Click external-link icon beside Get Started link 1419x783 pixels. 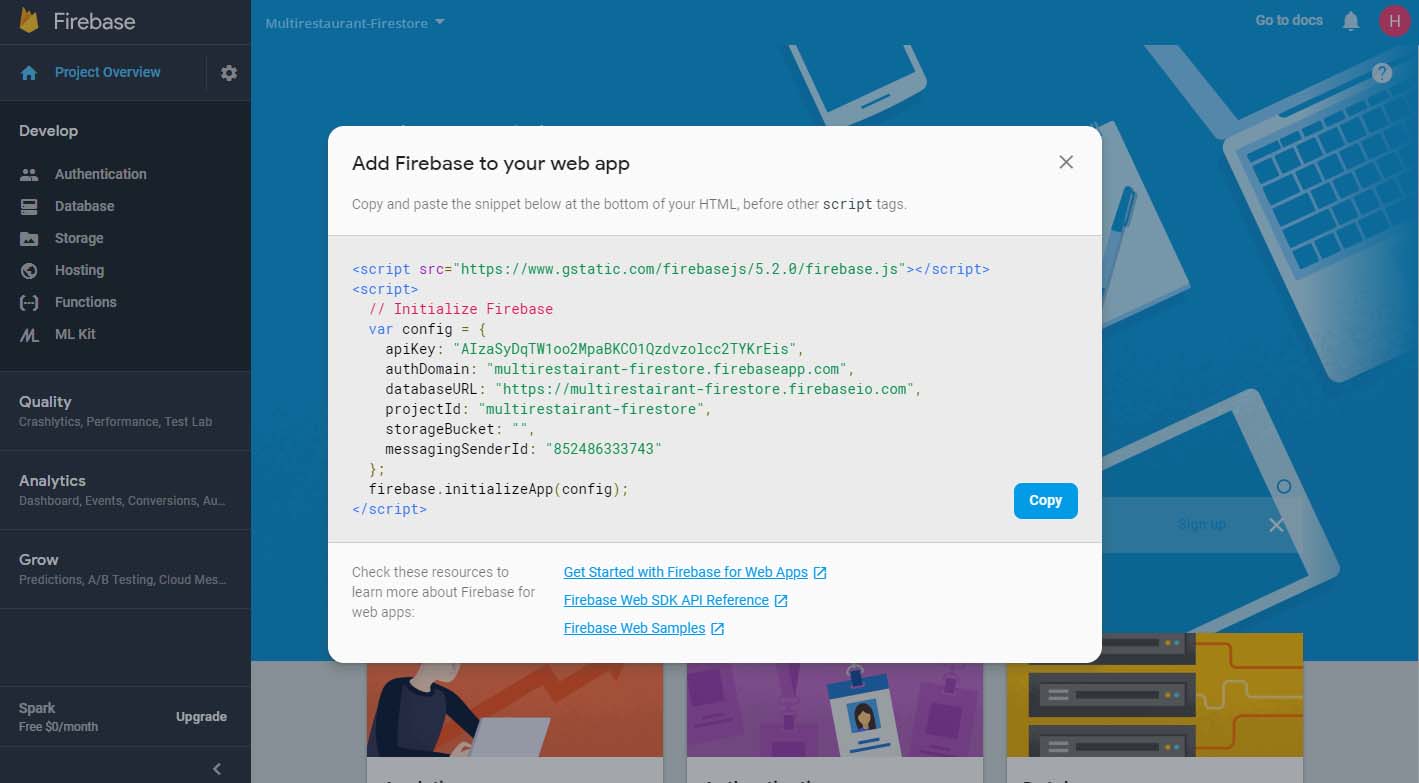click(x=820, y=573)
